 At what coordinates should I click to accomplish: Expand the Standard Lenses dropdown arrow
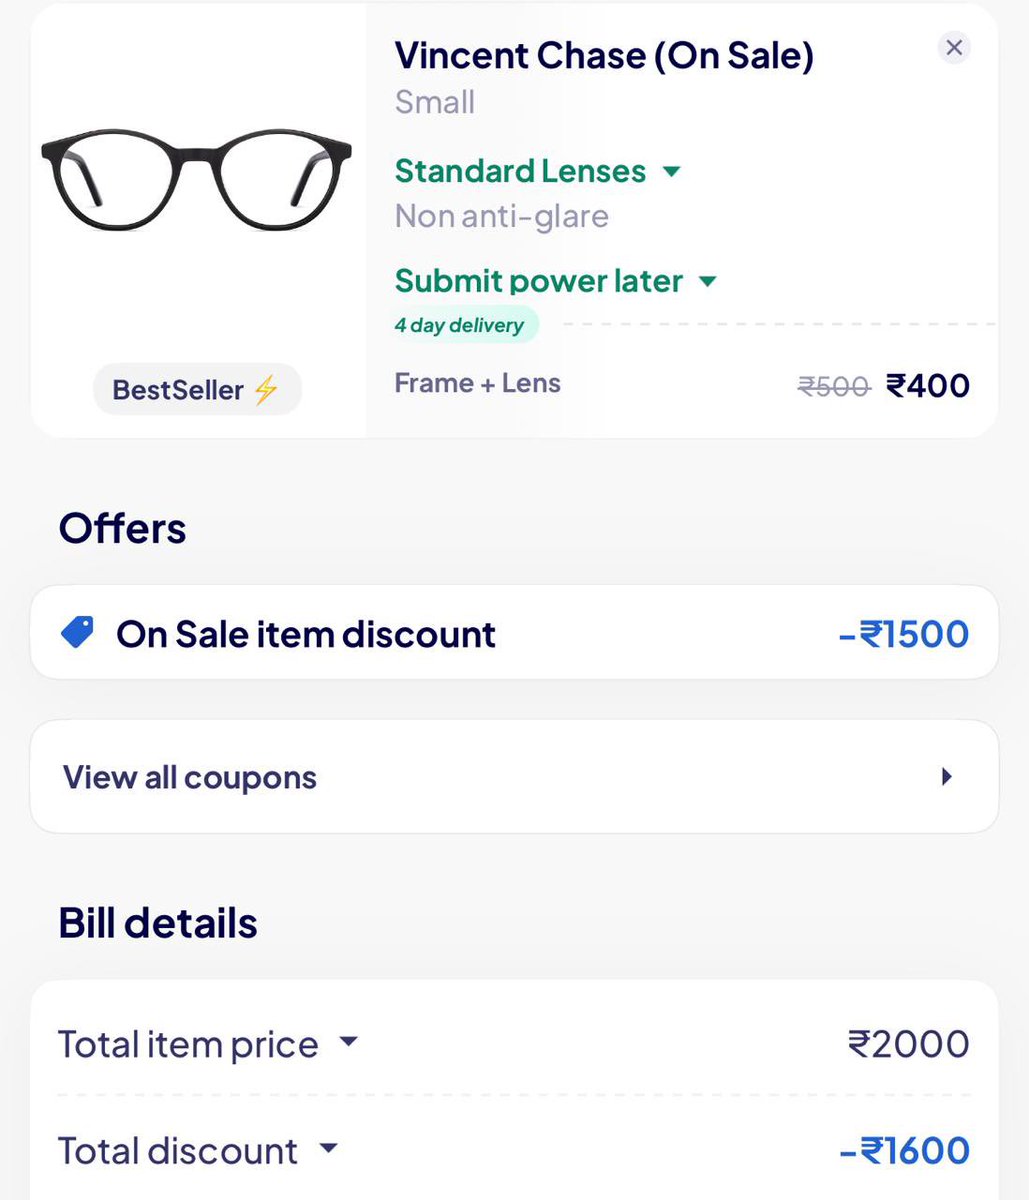(672, 171)
